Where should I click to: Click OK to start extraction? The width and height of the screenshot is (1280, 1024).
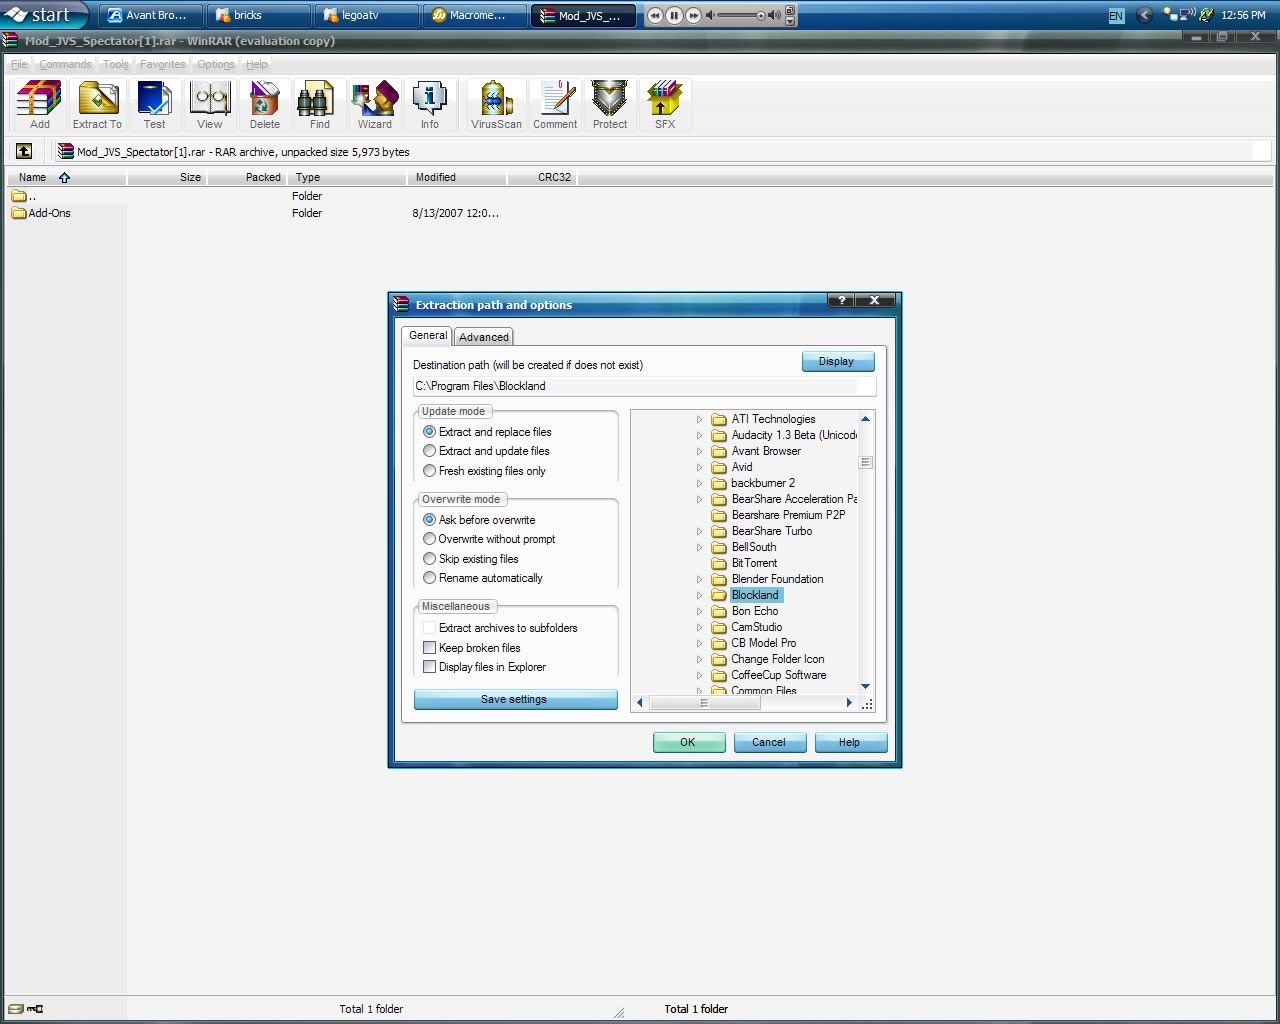coord(688,742)
